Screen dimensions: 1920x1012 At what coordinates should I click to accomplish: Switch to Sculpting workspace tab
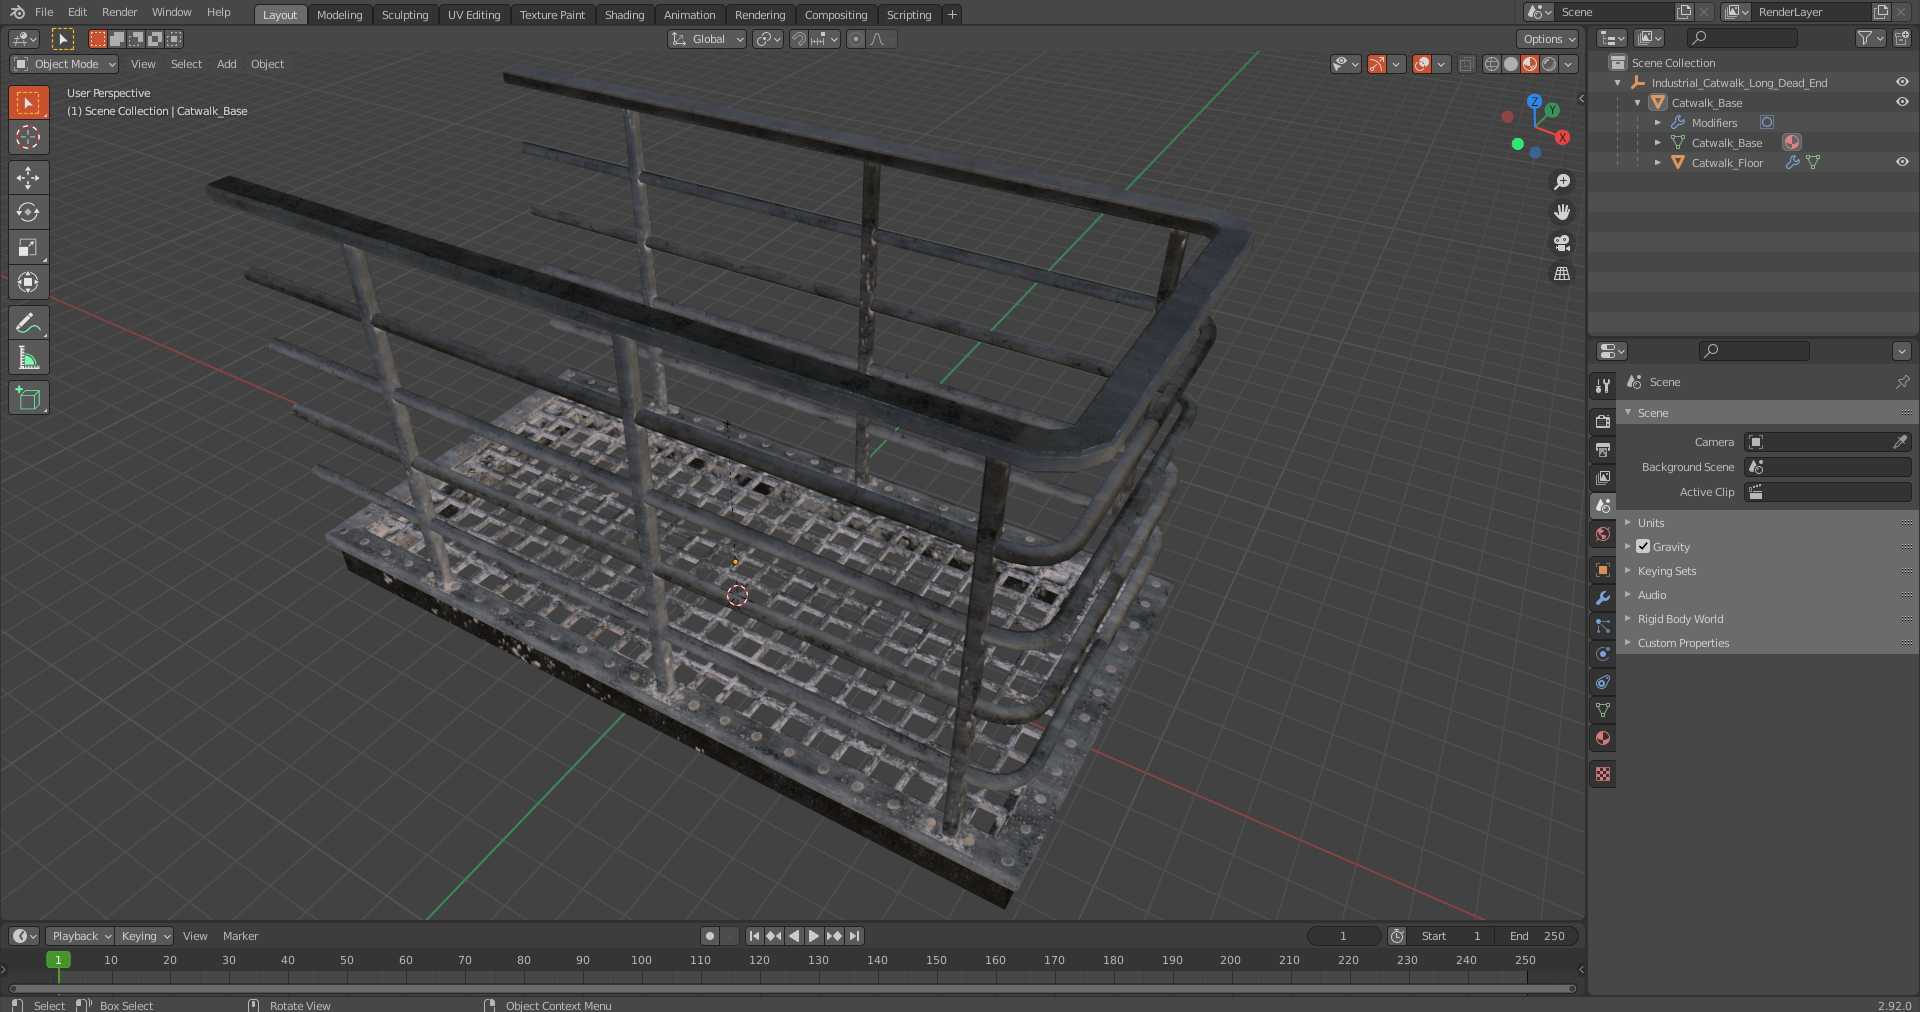[405, 15]
